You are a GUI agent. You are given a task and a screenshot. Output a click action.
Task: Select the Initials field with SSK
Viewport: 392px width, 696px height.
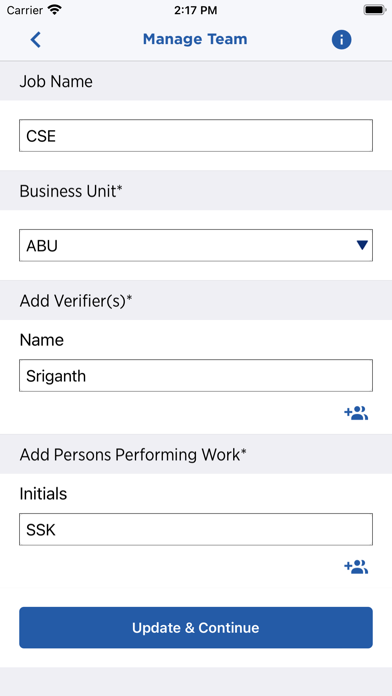[x=196, y=530]
